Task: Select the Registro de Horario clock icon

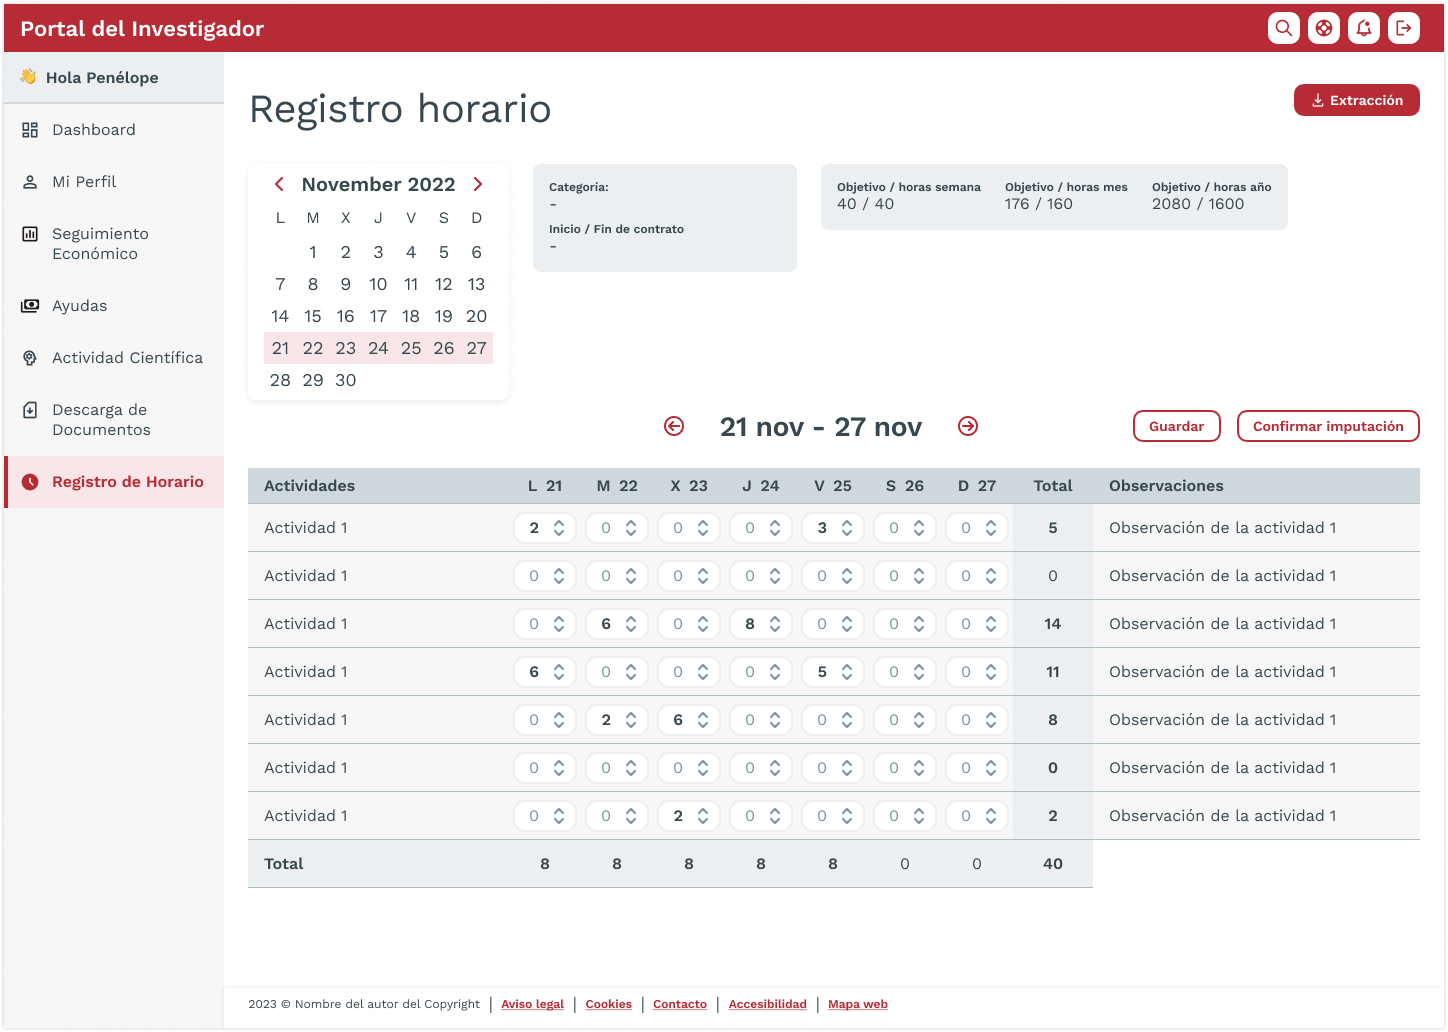Action: pos(28,481)
